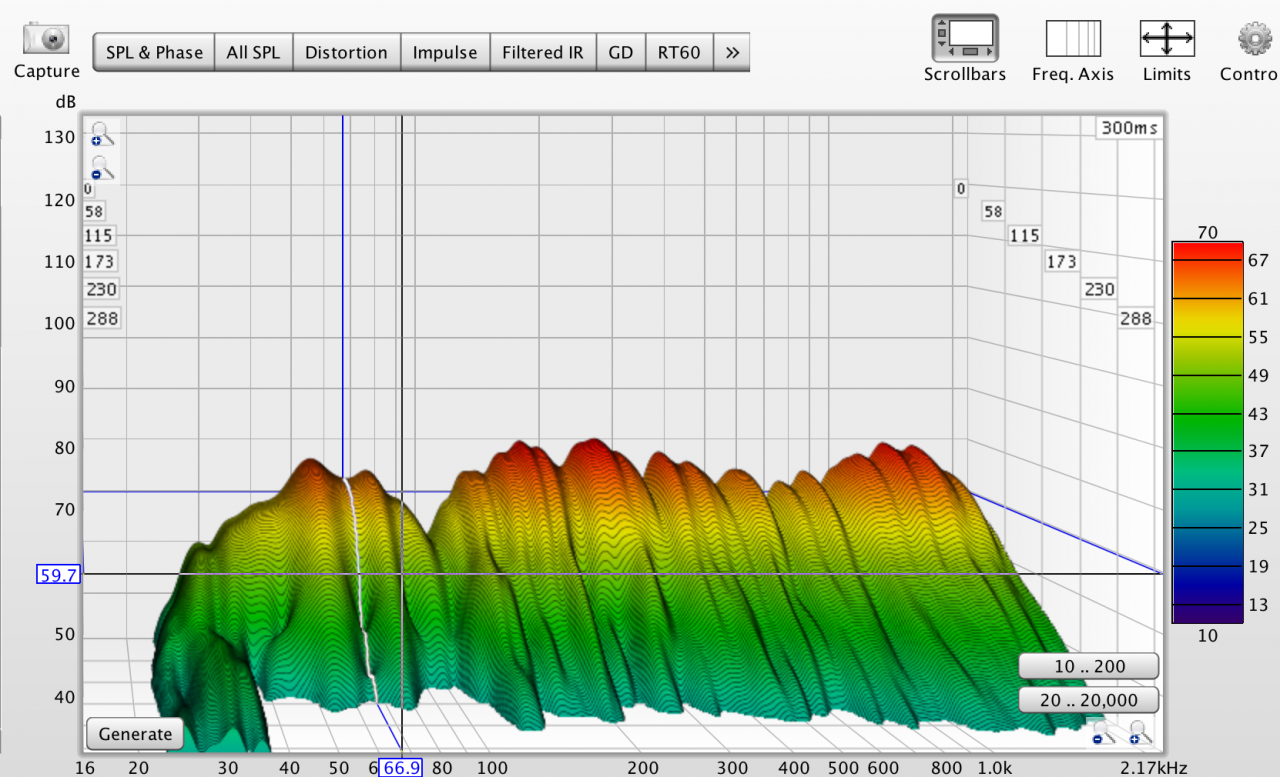Screen dimensions: 1280x777
Task: Click the 130 value on the dB axis
Action: pos(60,137)
